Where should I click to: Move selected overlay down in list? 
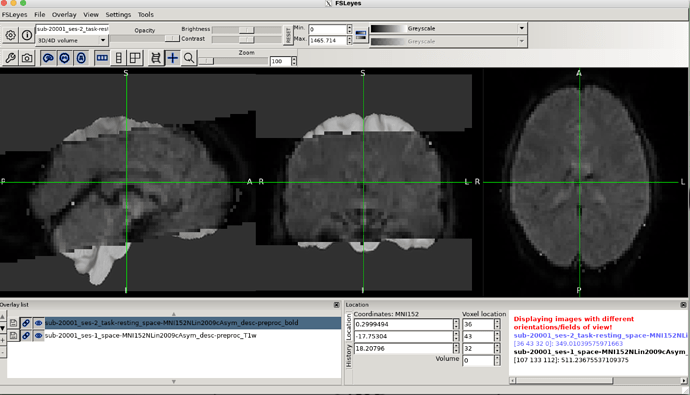(x=3, y=328)
